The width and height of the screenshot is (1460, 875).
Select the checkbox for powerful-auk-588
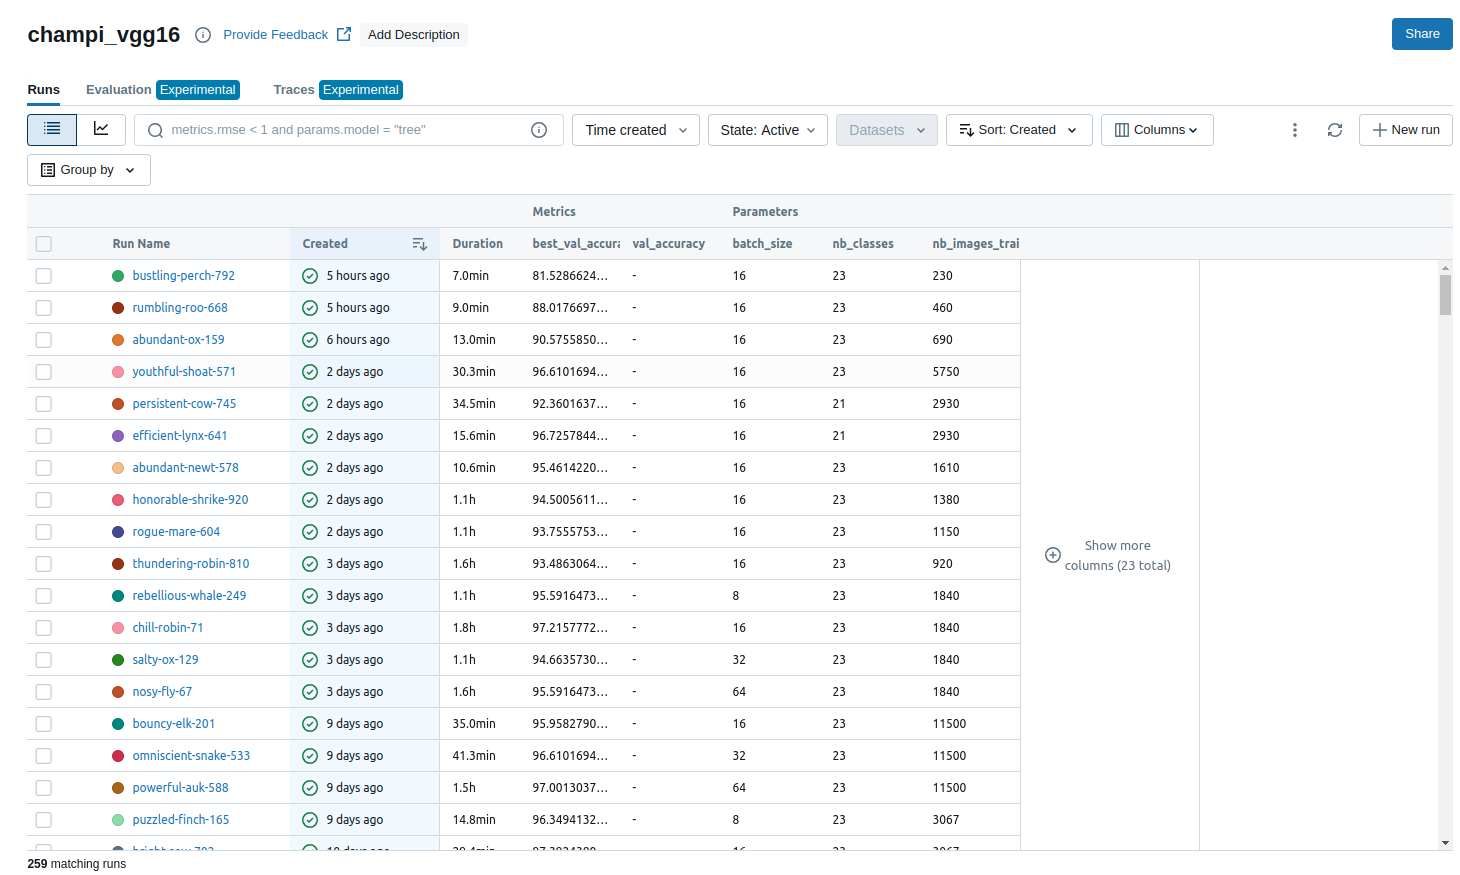43,788
